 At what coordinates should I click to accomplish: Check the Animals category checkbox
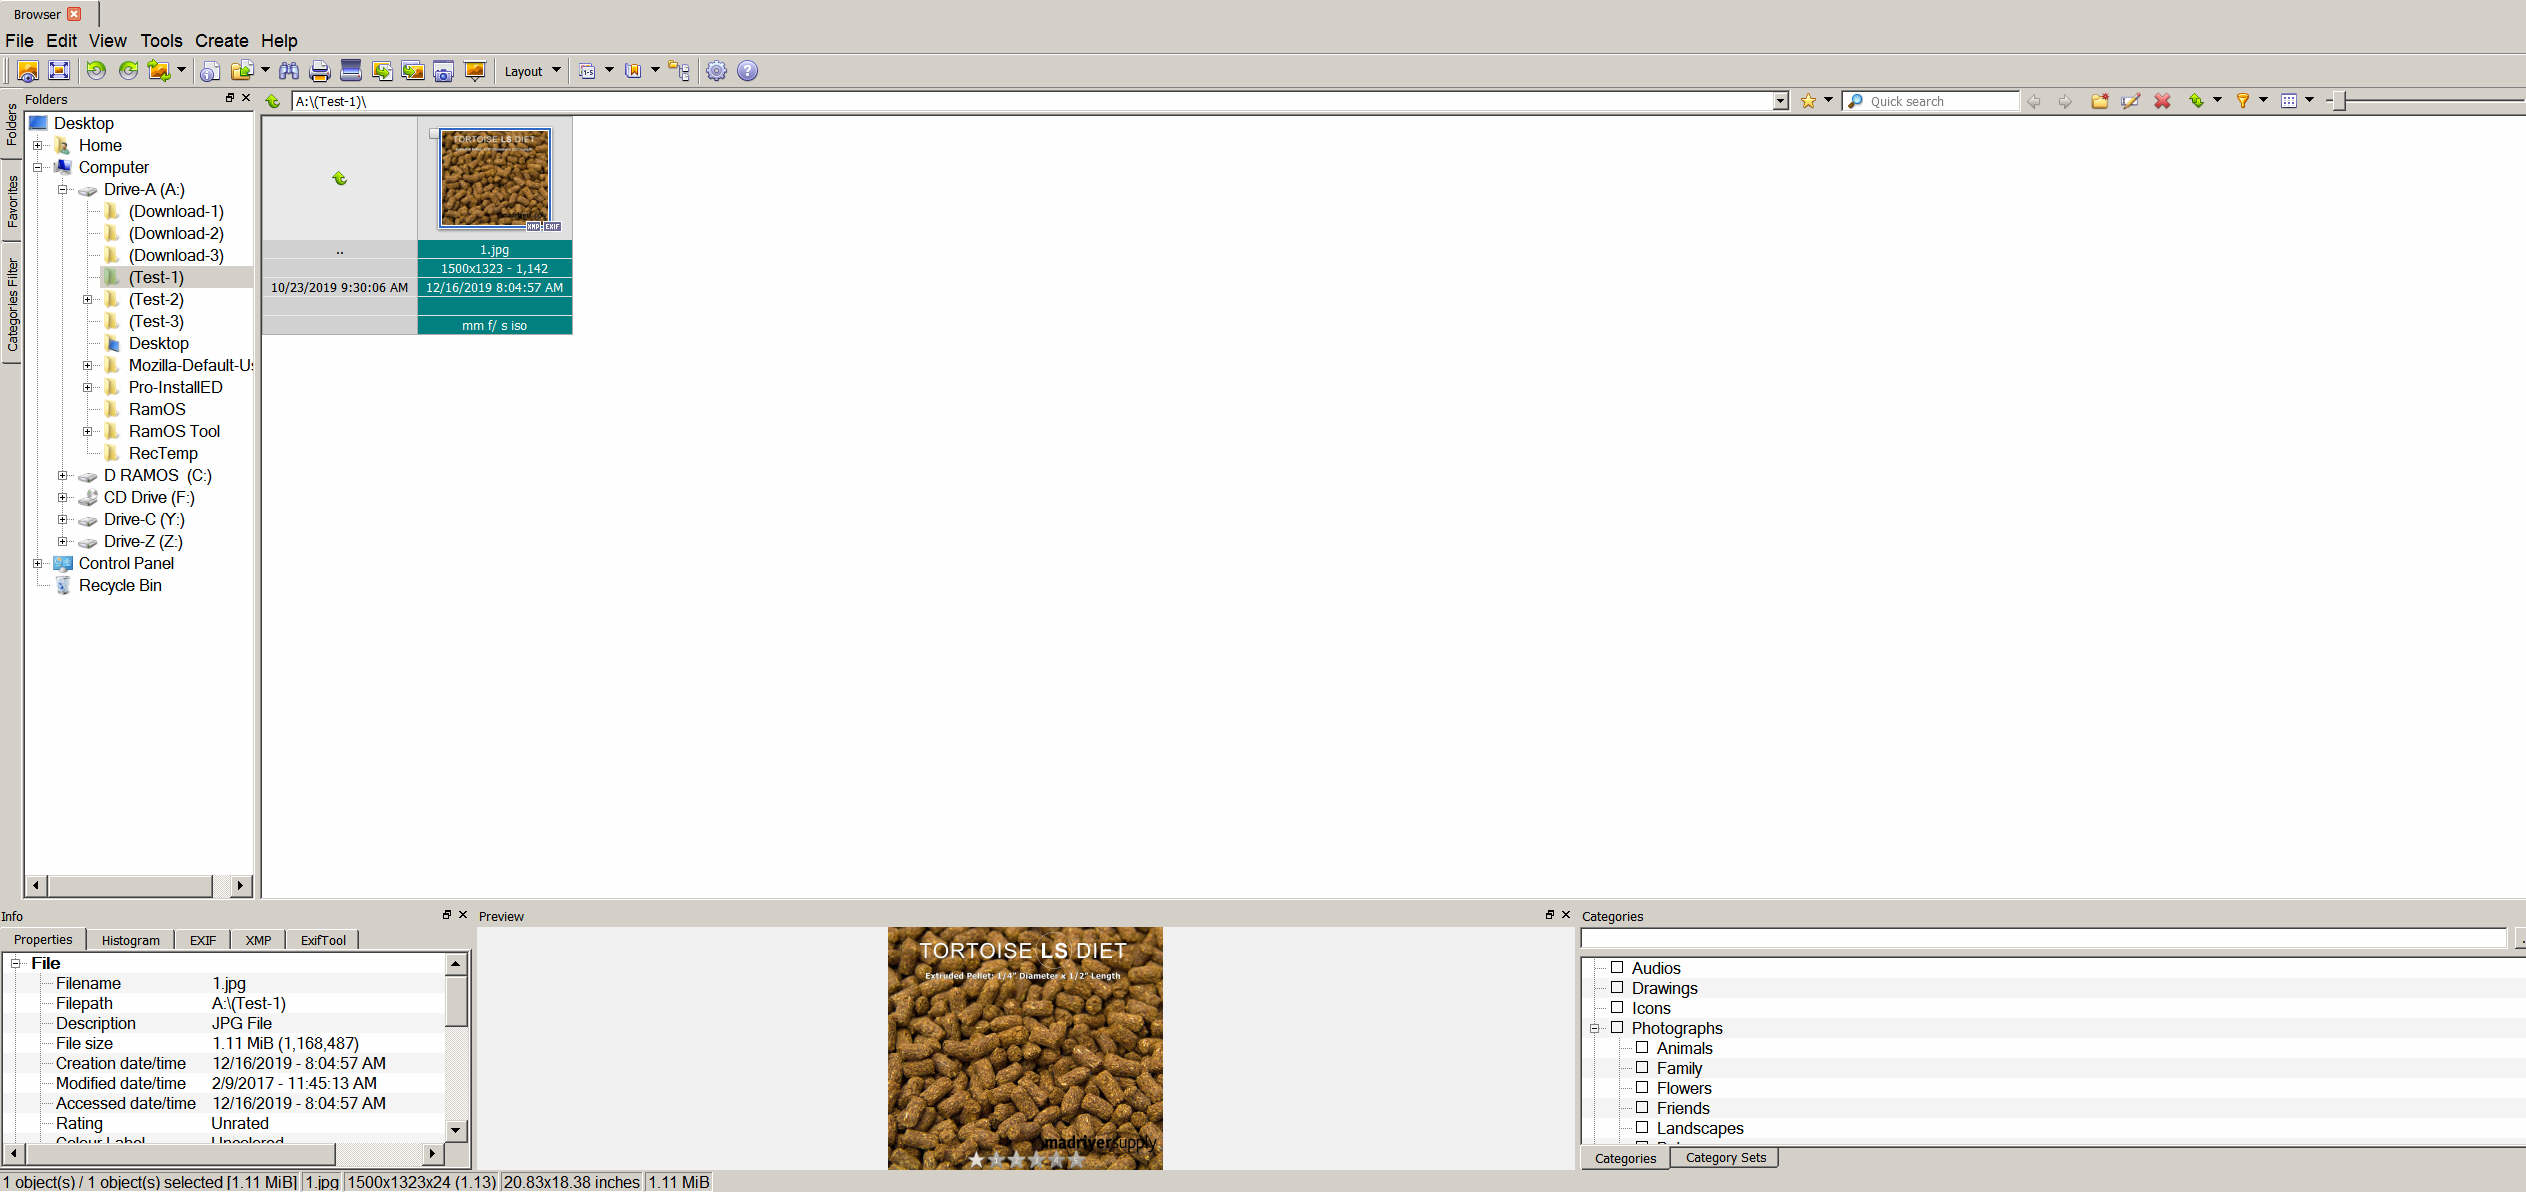tap(1642, 1048)
